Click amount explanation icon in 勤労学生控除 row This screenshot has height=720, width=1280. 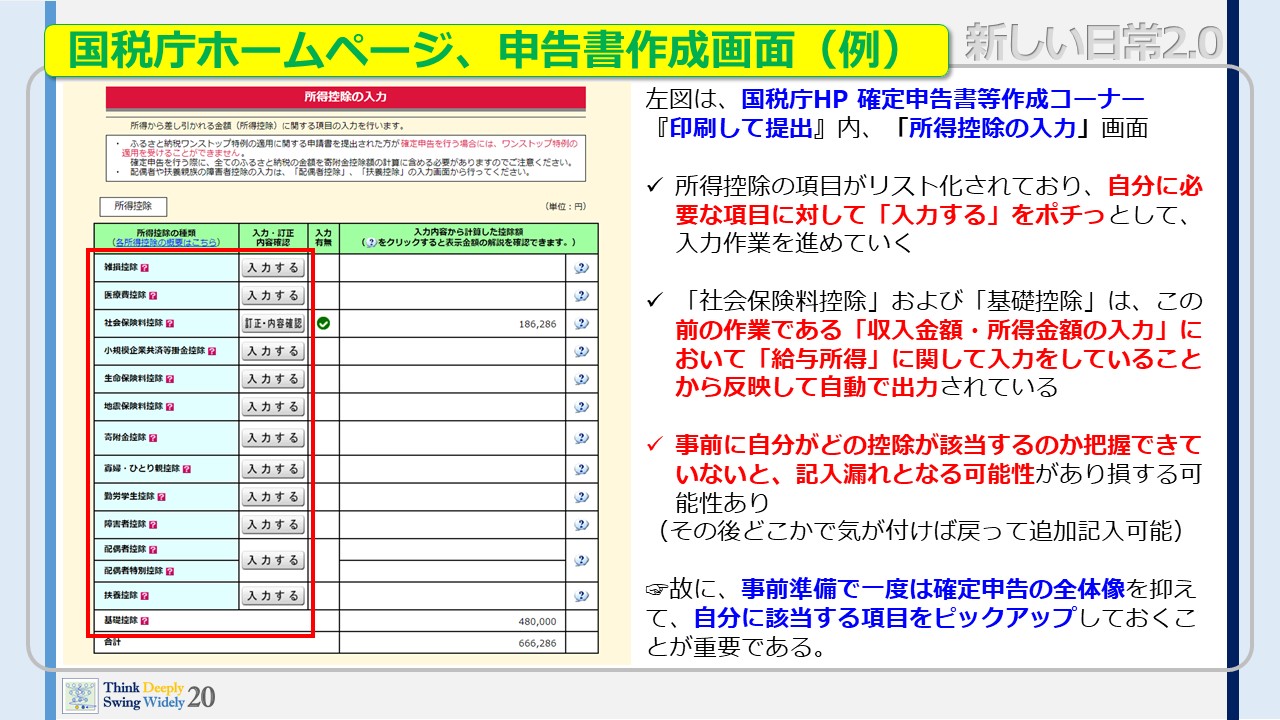click(x=582, y=497)
